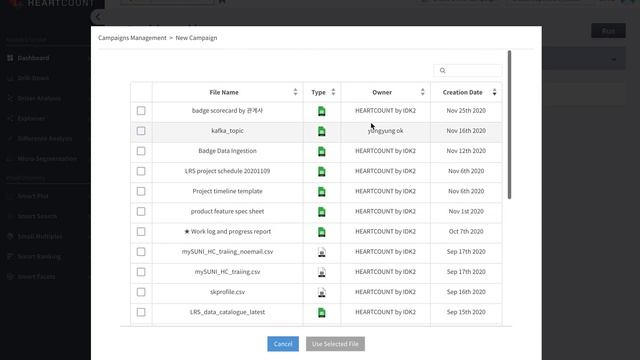Viewport: 640px width, 360px height.
Task: Click file name 'kafka_topic'
Action: [227, 131]
